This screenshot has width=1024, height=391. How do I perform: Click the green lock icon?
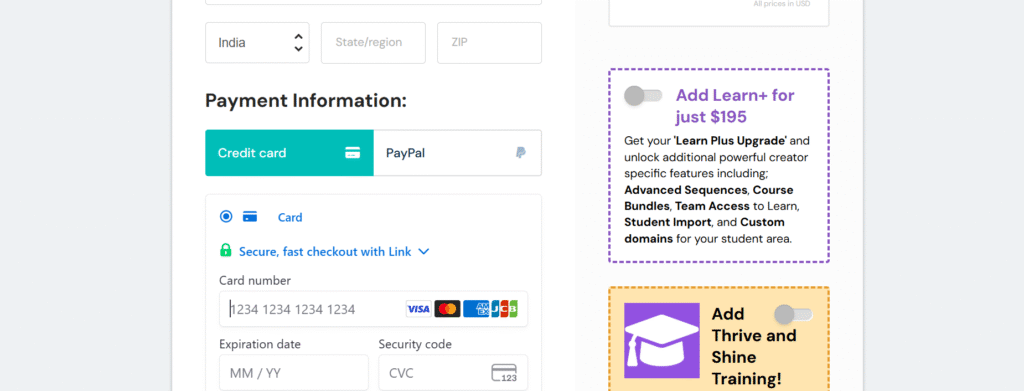point(225,251)
